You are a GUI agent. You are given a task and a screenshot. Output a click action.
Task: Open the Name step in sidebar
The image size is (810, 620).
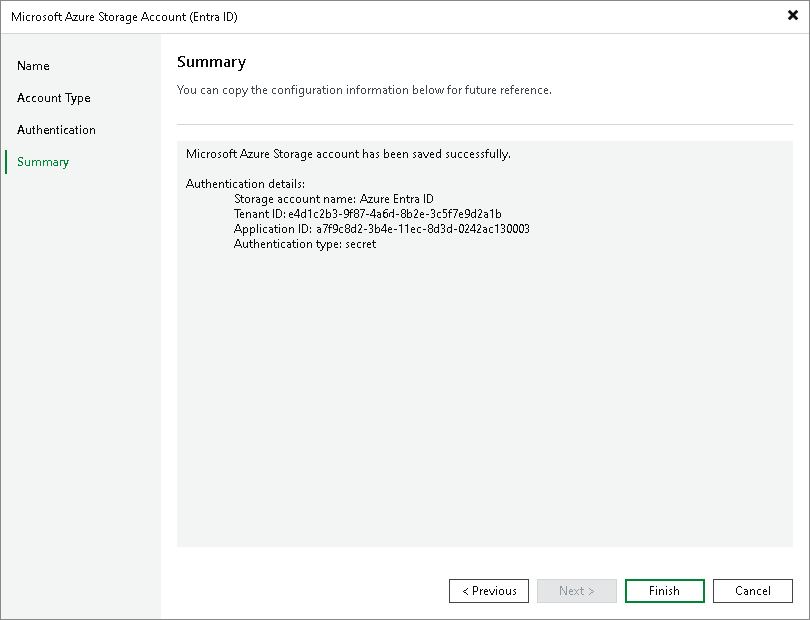point(33,66)
